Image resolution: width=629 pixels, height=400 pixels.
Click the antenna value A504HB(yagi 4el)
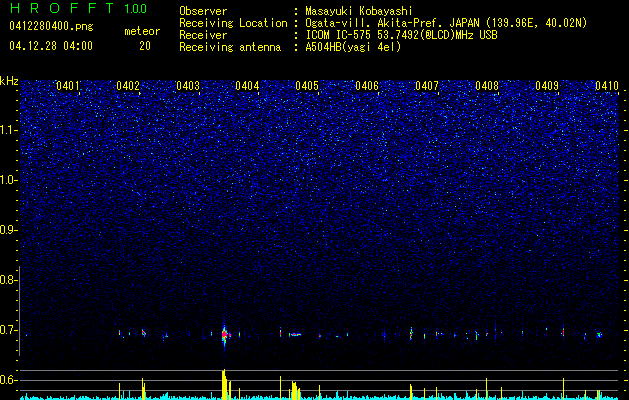[x=353, y=47]
